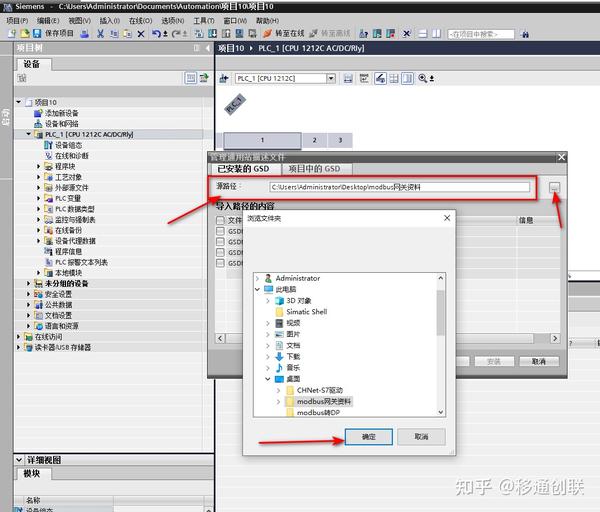600x512 pixels.
Task: Click the undo arrow toolbar icon
Action: coord(157,34)
